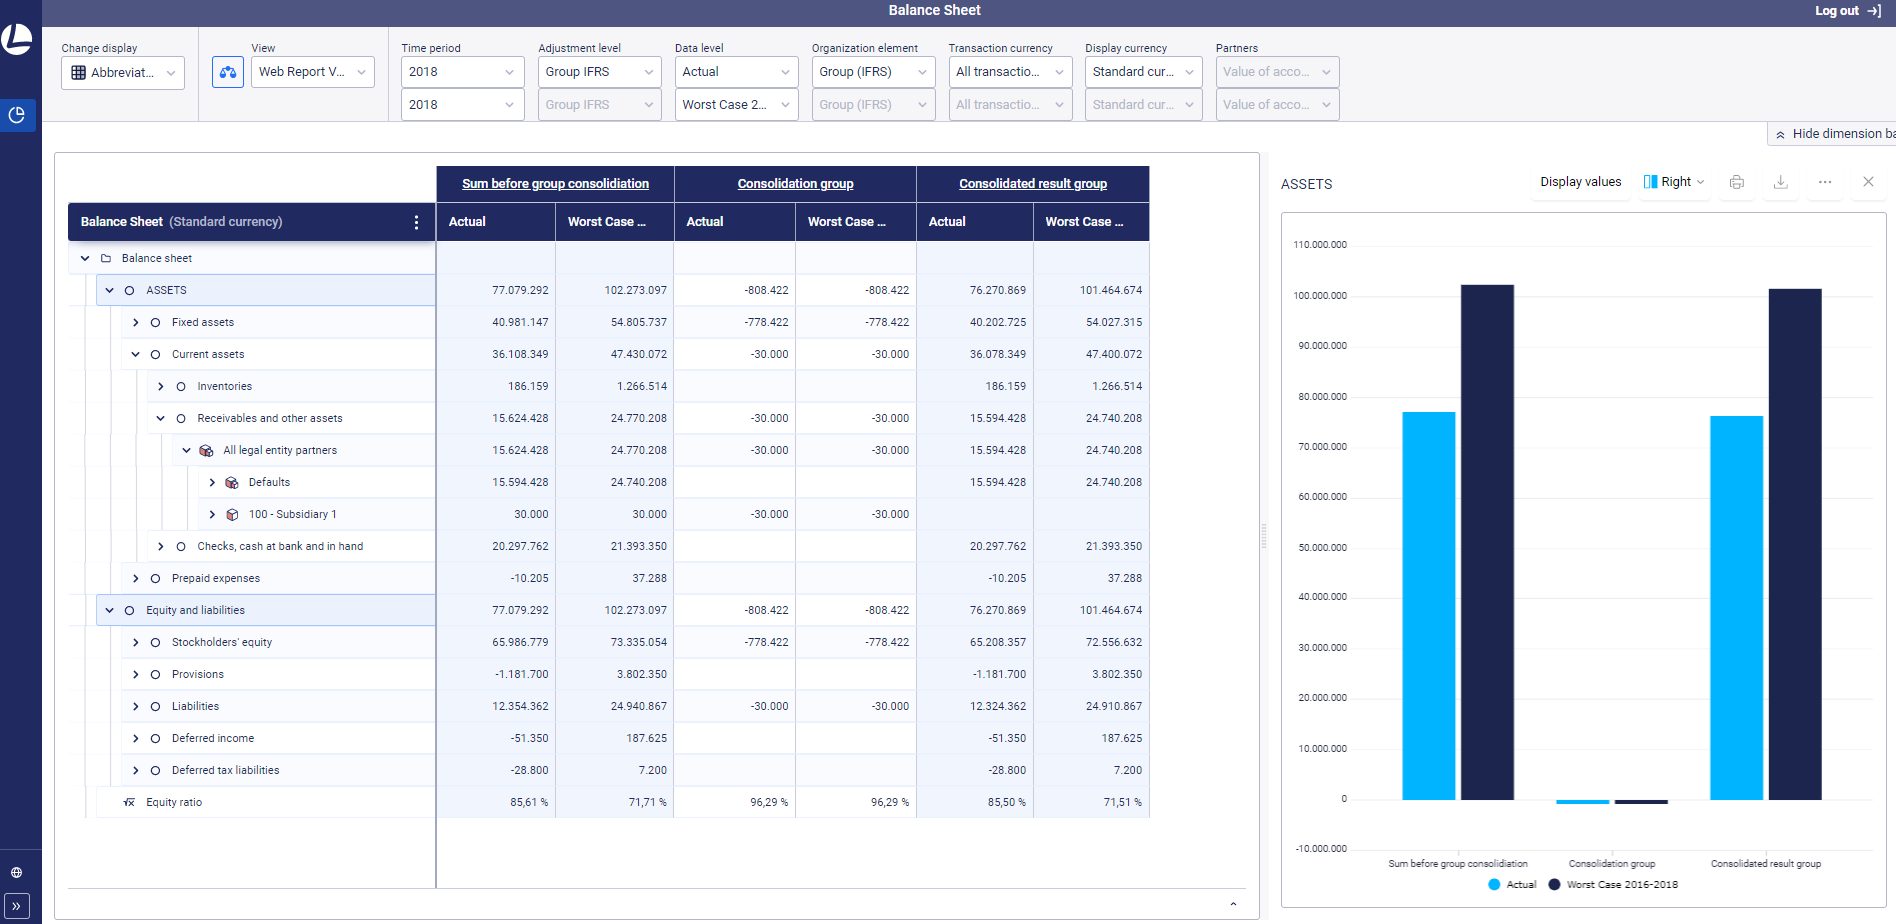Image resolution: width=1896 pixels, height=924 pixels.
Task: Click the pie chart icon in left sidebar
Action: pyautogui.click(x=17, y=115)
